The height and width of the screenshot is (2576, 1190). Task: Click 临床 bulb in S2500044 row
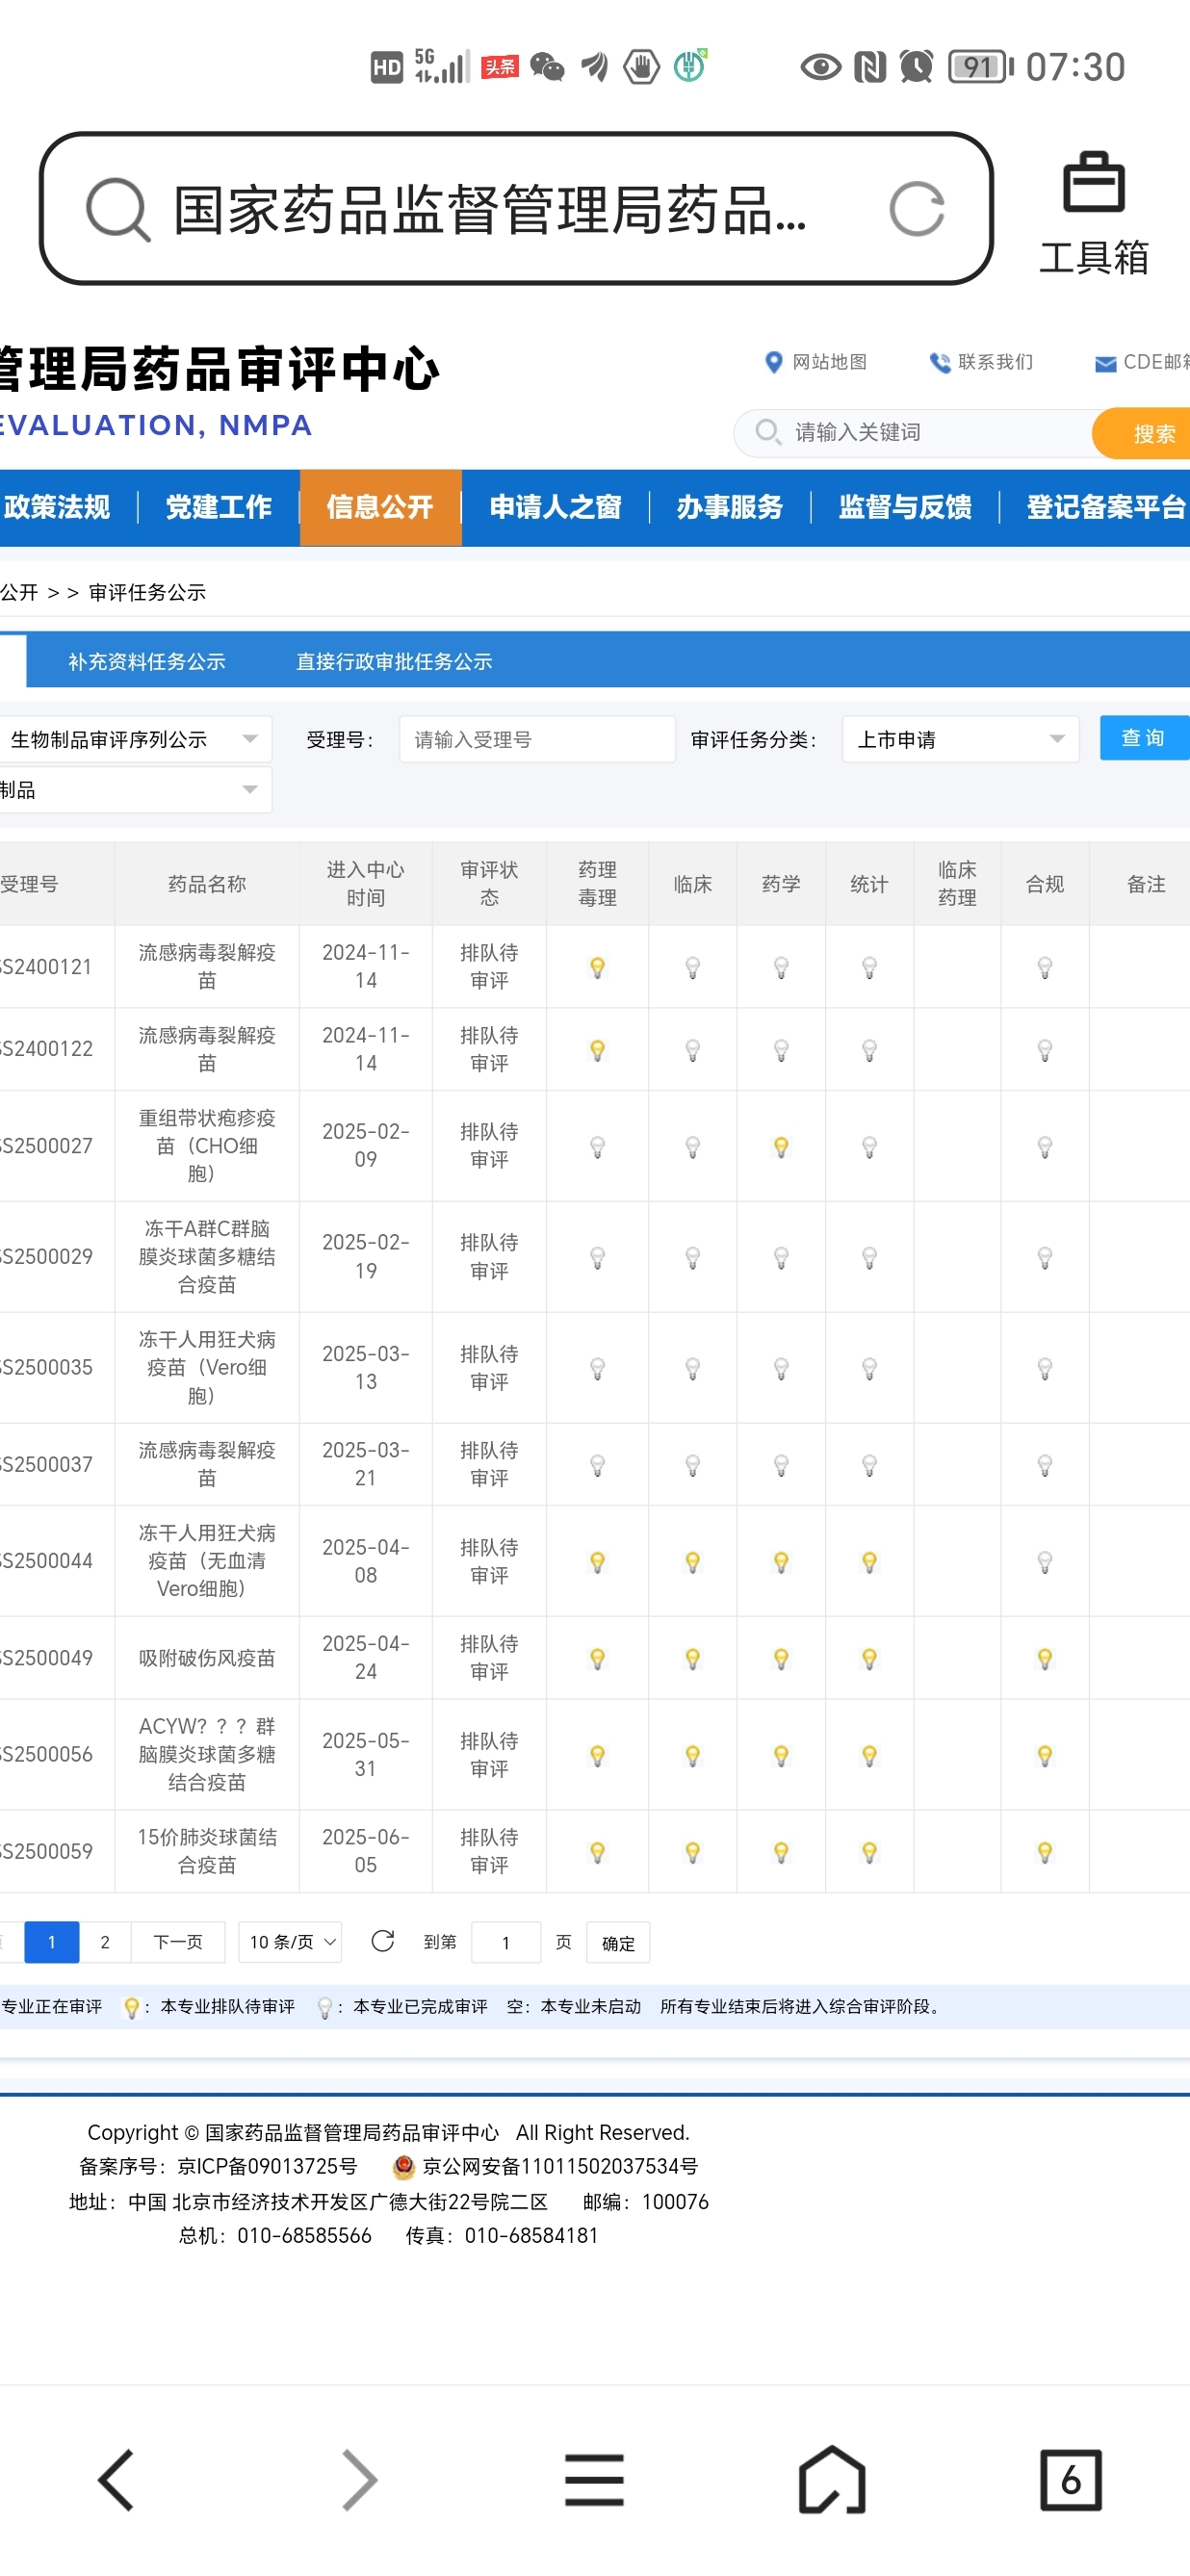tap(692, 1562)
